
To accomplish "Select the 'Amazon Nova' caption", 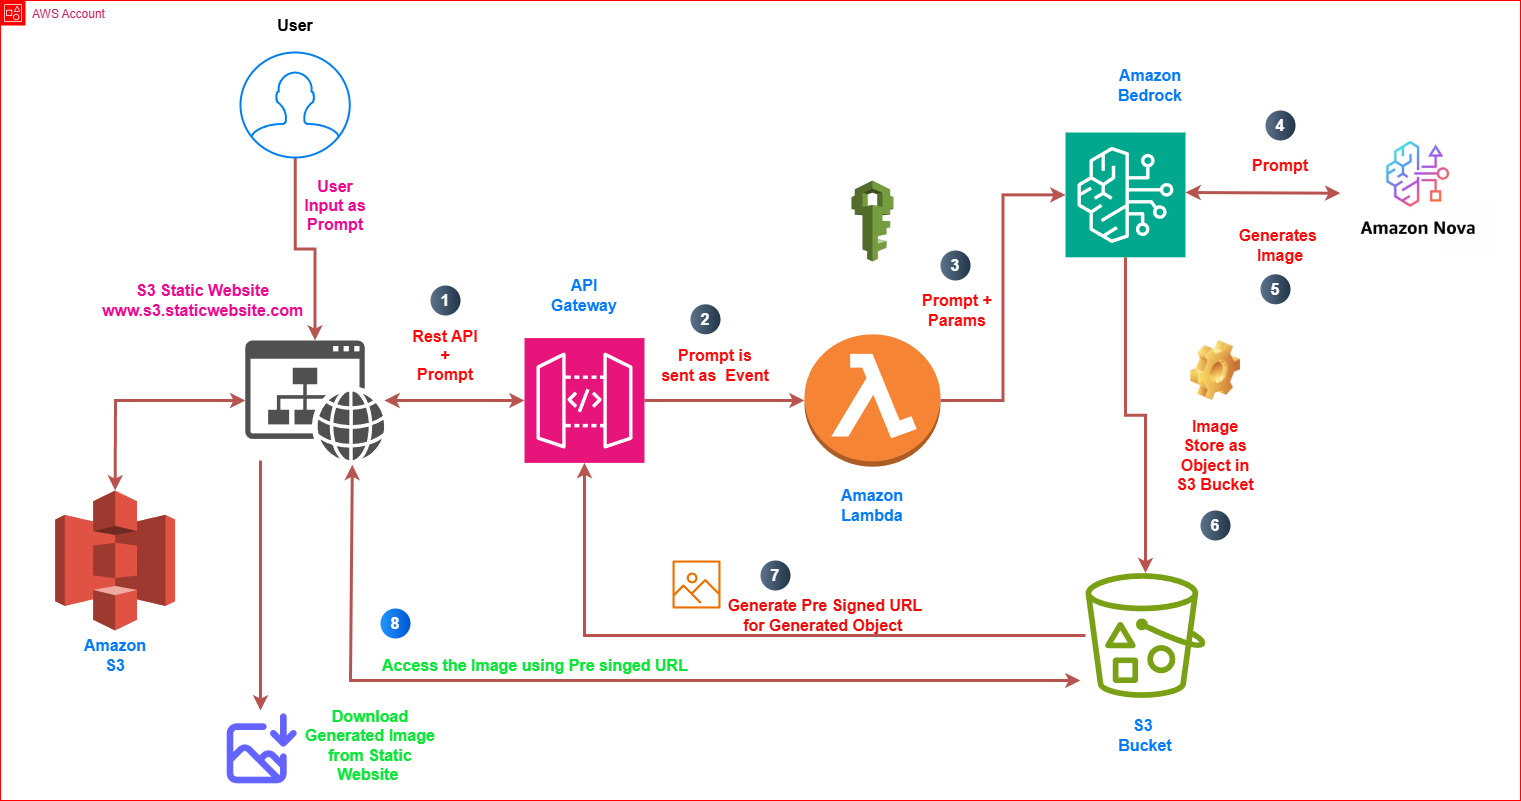I will pos(1417,228).
